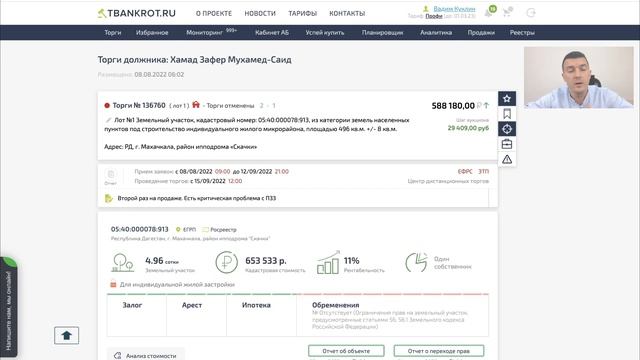This screenshot has width=640, height=360.
Task: Go to НОВОСТИ page
Action: [260, 13]
